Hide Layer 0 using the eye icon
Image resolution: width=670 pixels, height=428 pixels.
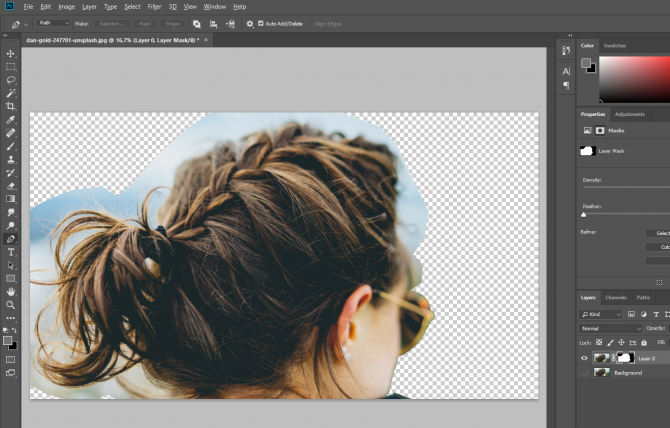pyautogui.click(x=584, y=357)
